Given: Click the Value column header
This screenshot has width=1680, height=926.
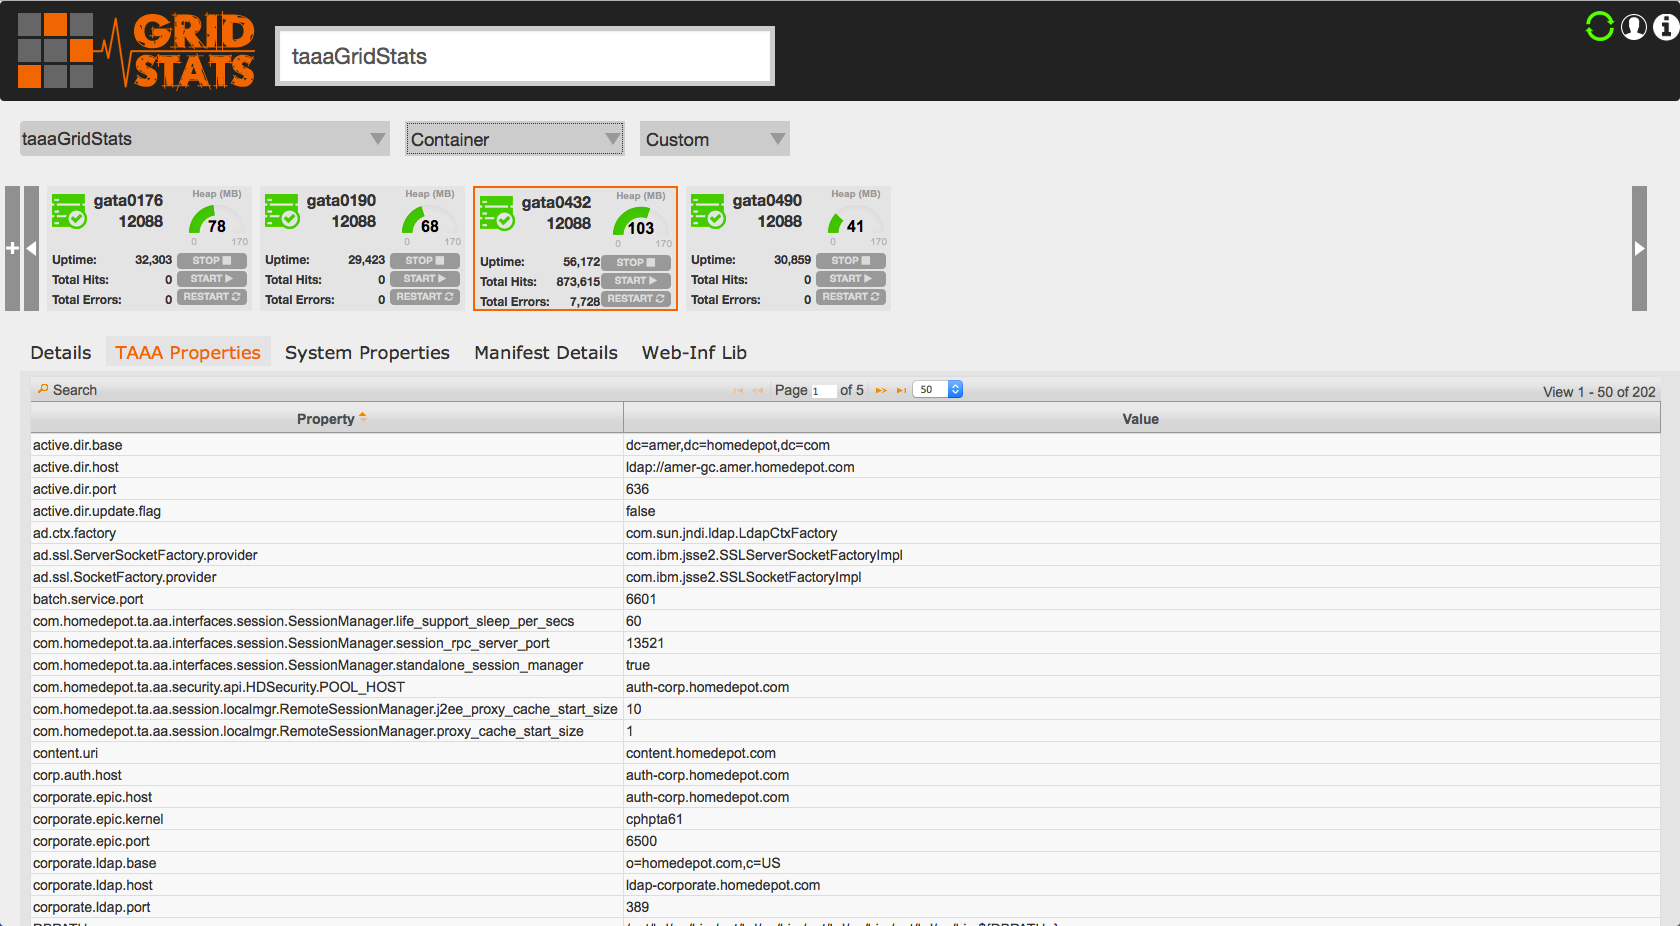Looking at the screenshot, I should [x=1141, y=419].
